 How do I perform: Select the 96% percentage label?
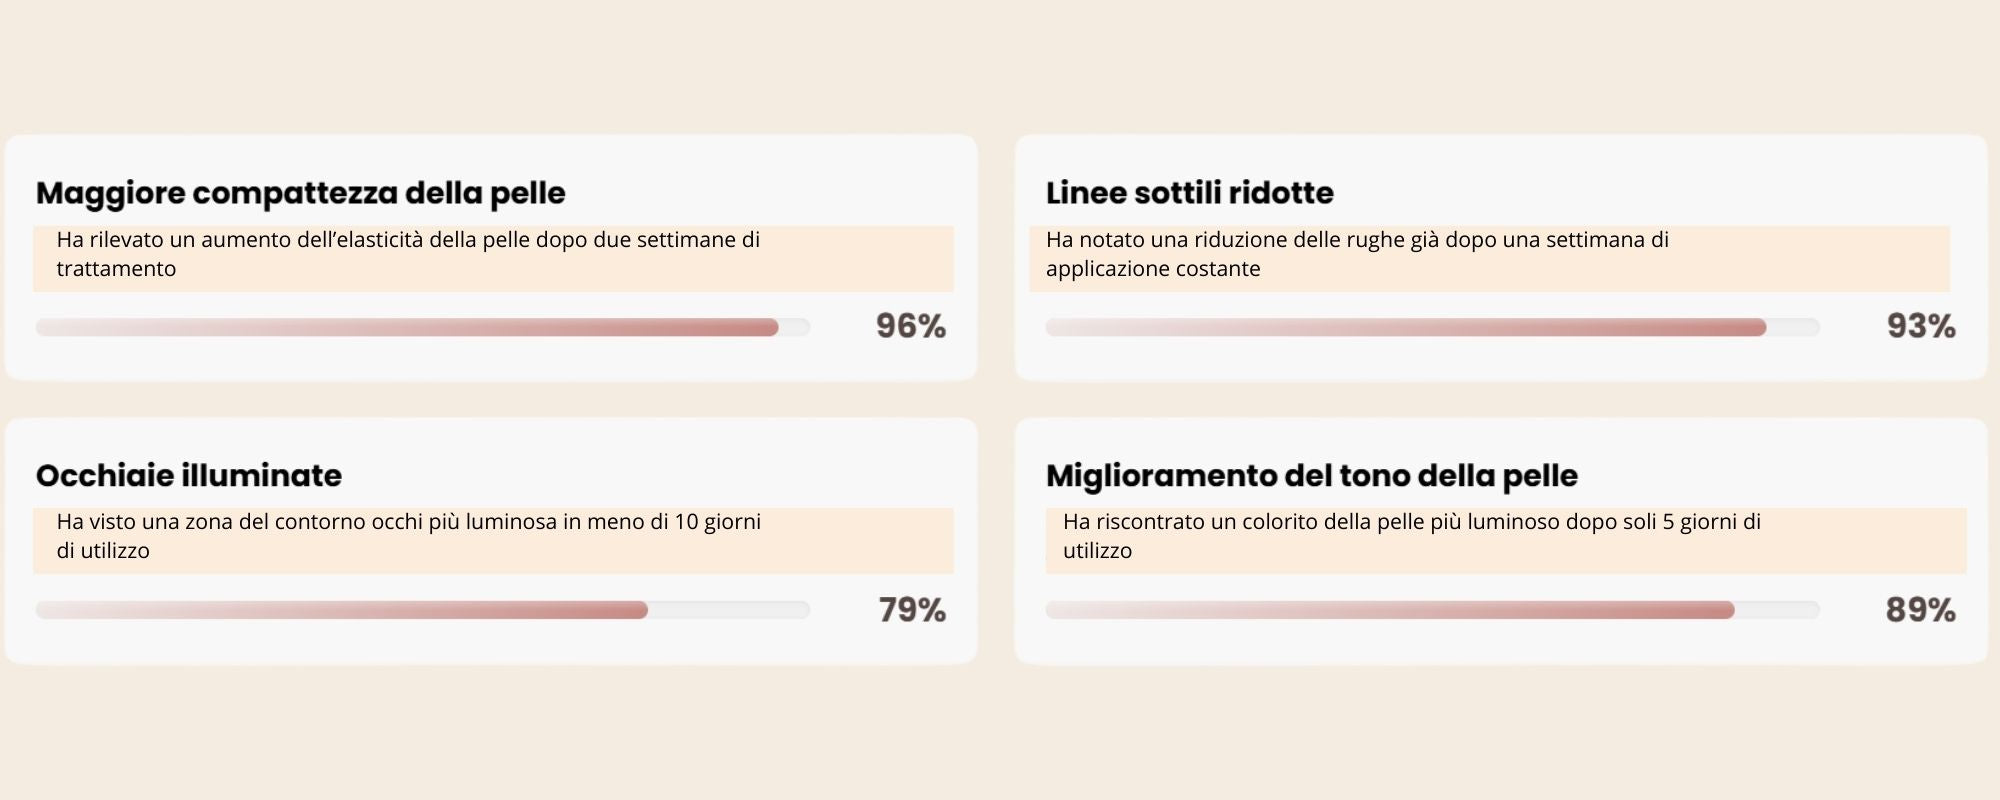[910, 326]
